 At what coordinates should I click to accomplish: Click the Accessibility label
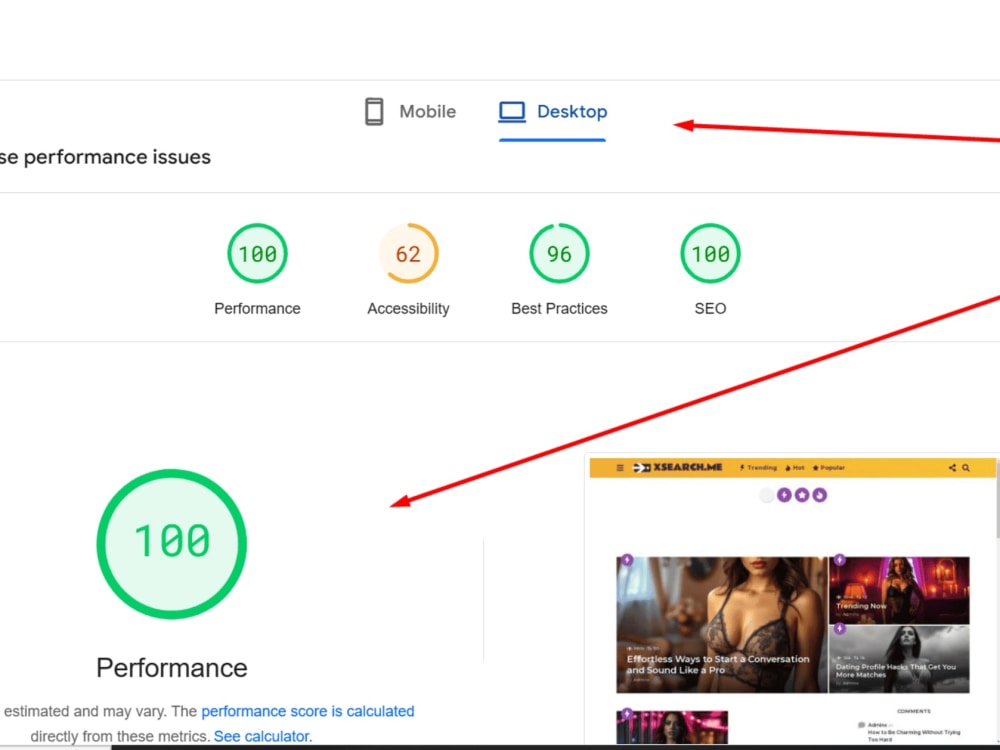(408, 309)
